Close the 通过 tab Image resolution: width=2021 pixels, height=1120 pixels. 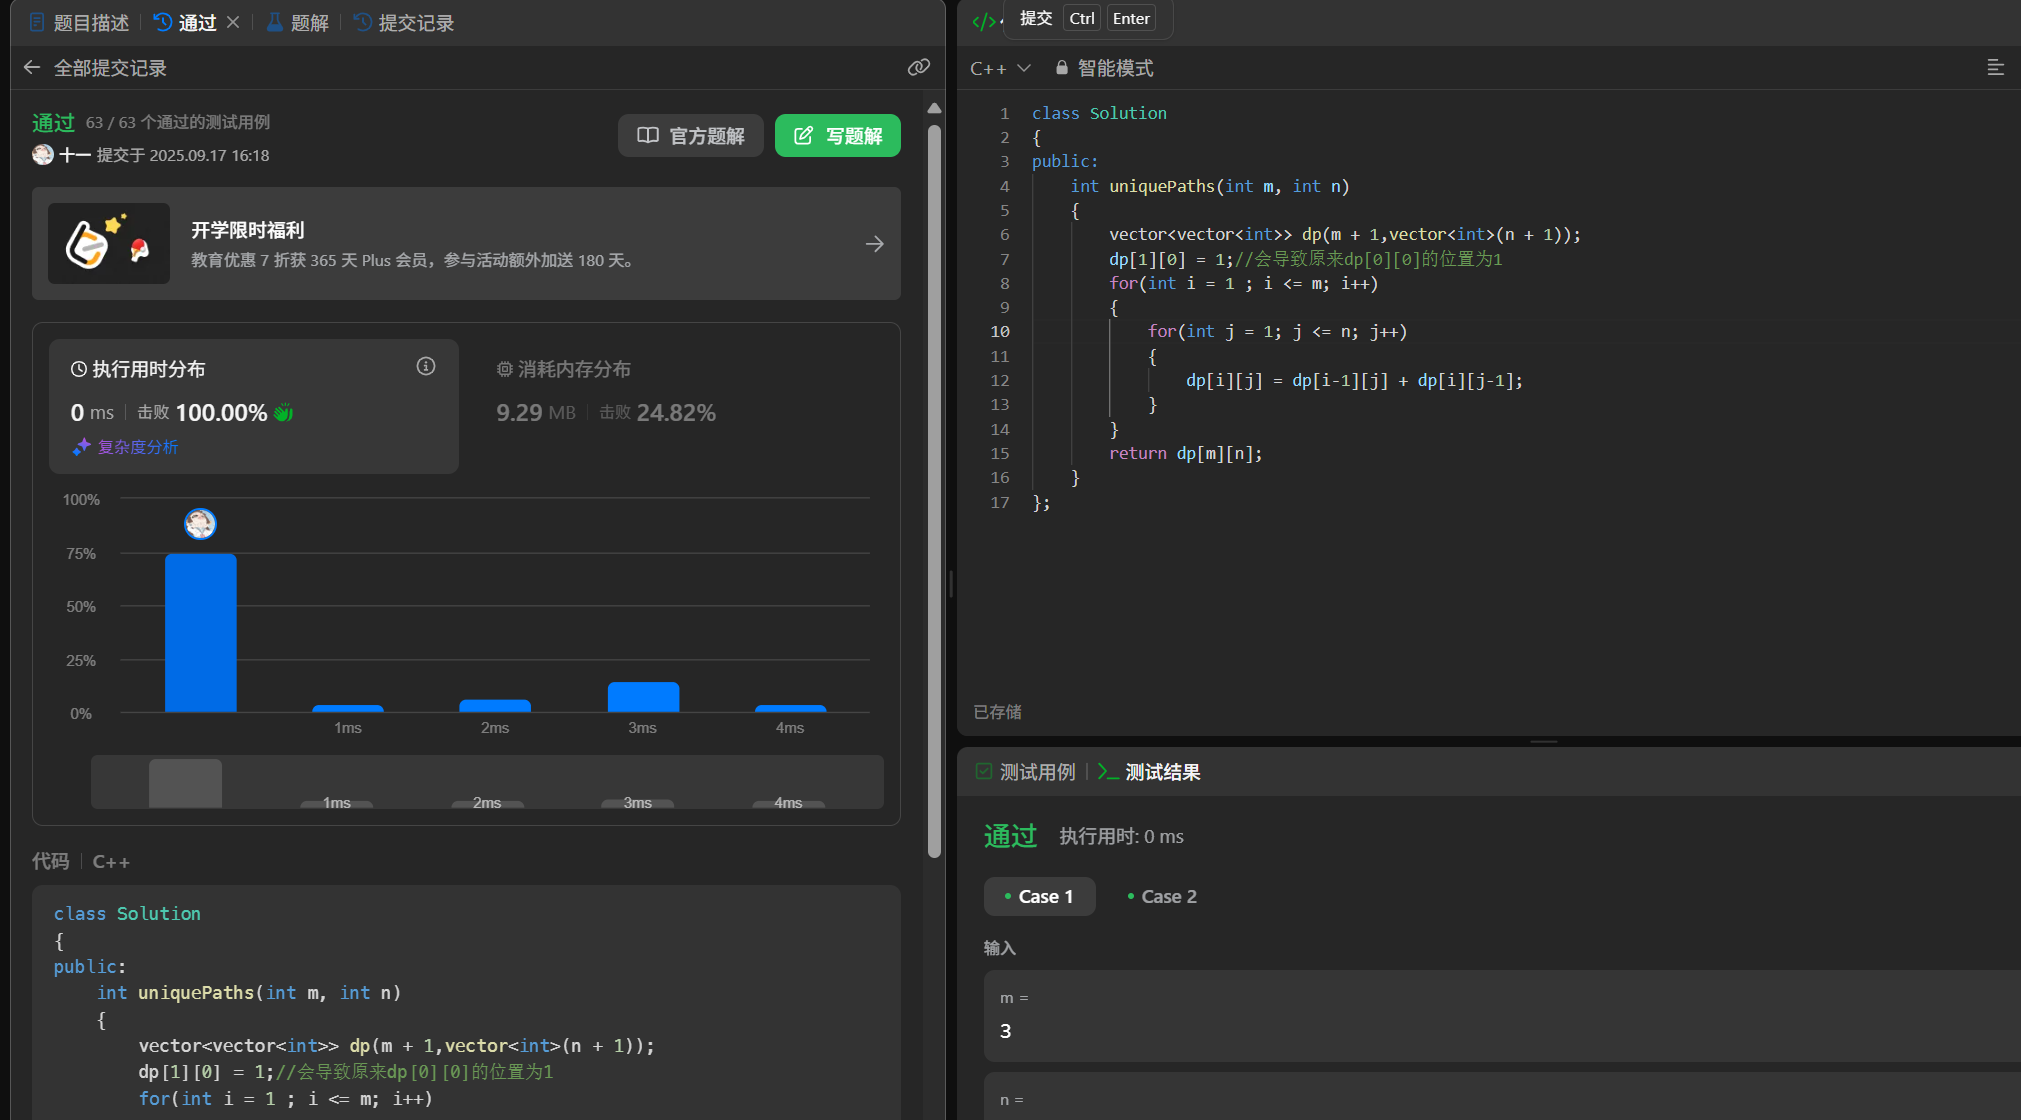point(233,22)
